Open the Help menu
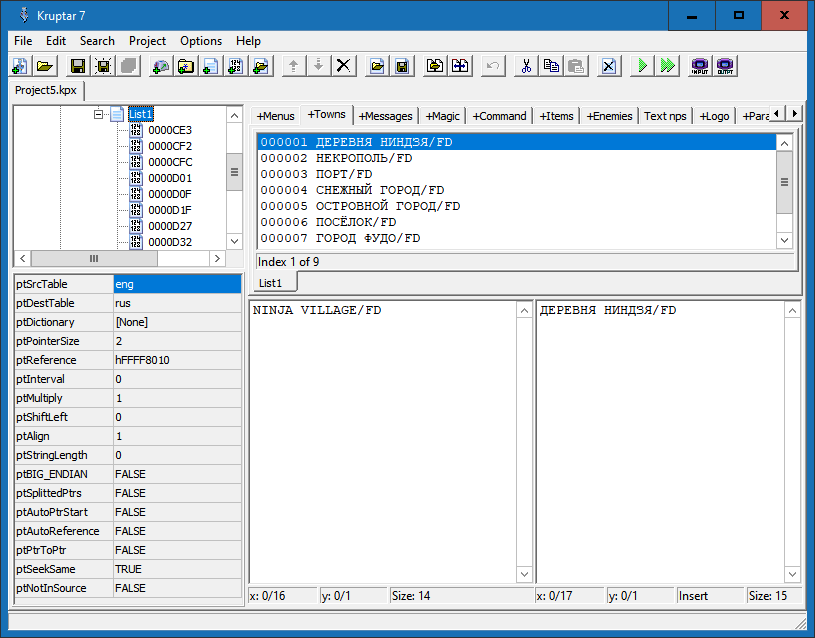This screenshot has height=638, width=815. pos(248,41)
